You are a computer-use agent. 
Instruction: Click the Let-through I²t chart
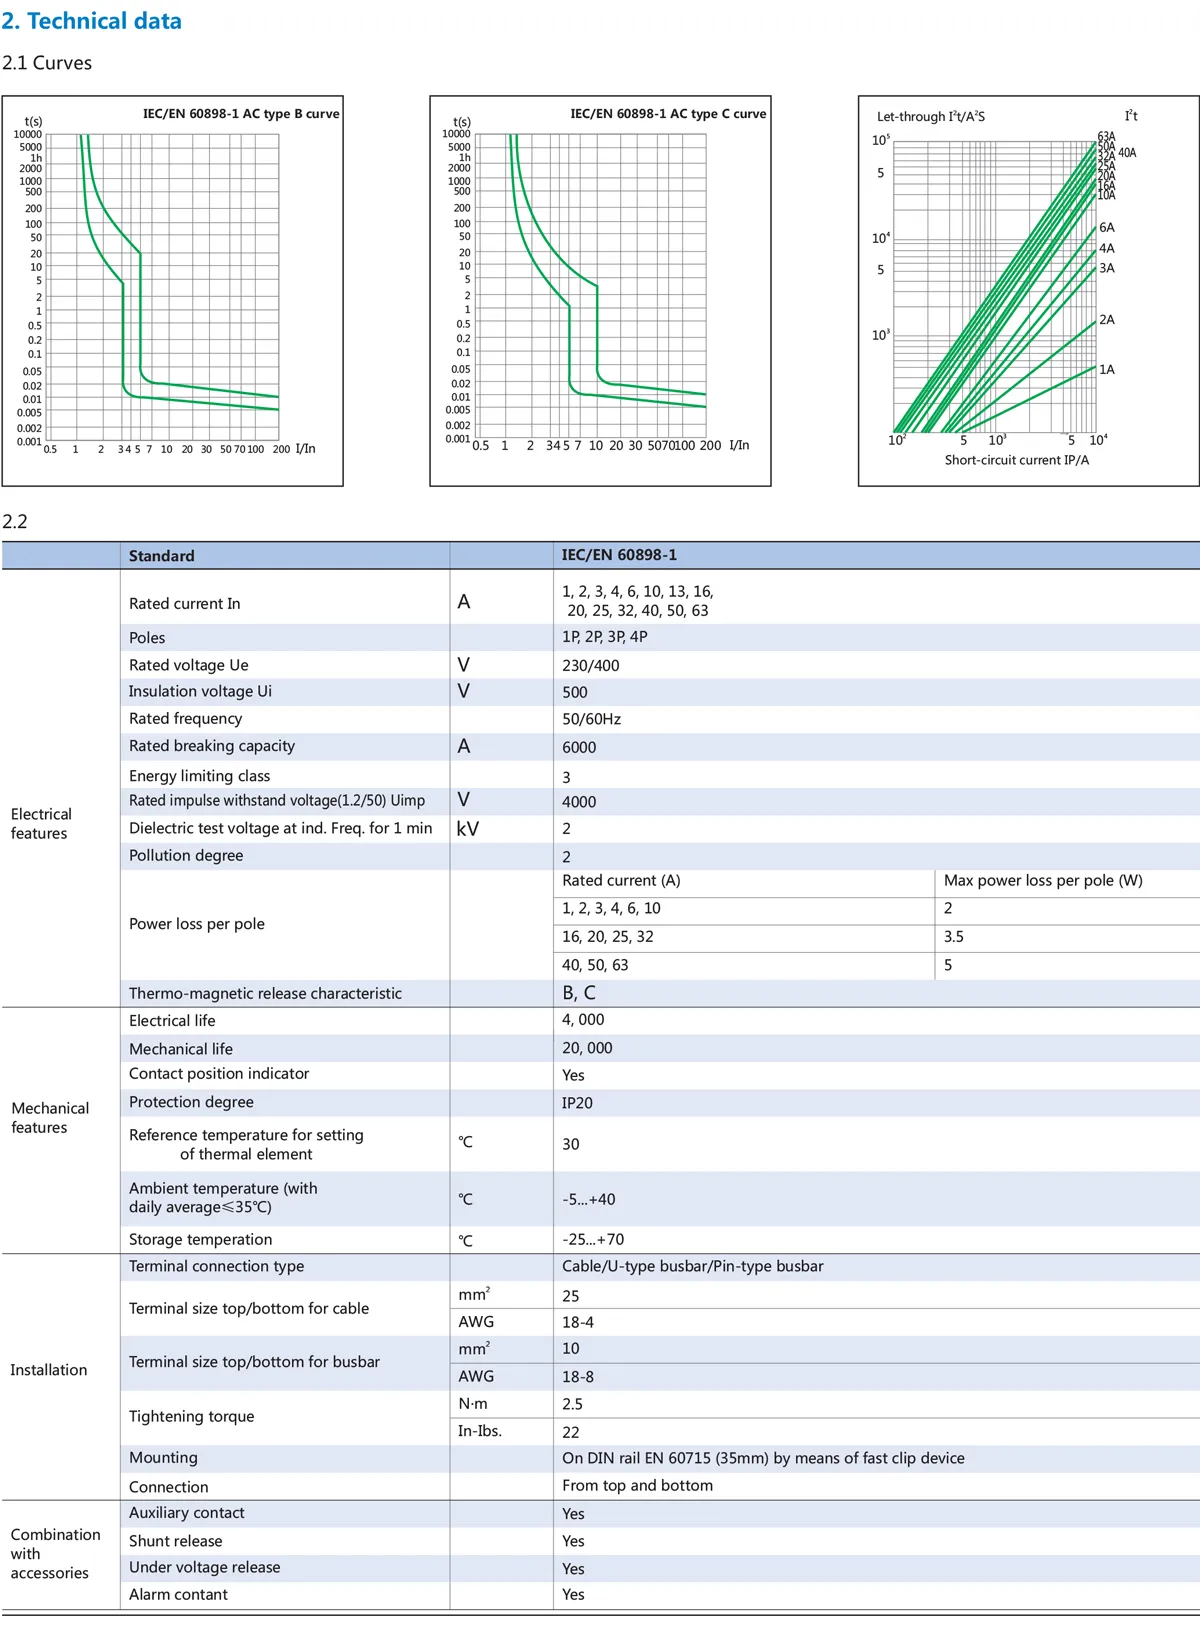1028,291
